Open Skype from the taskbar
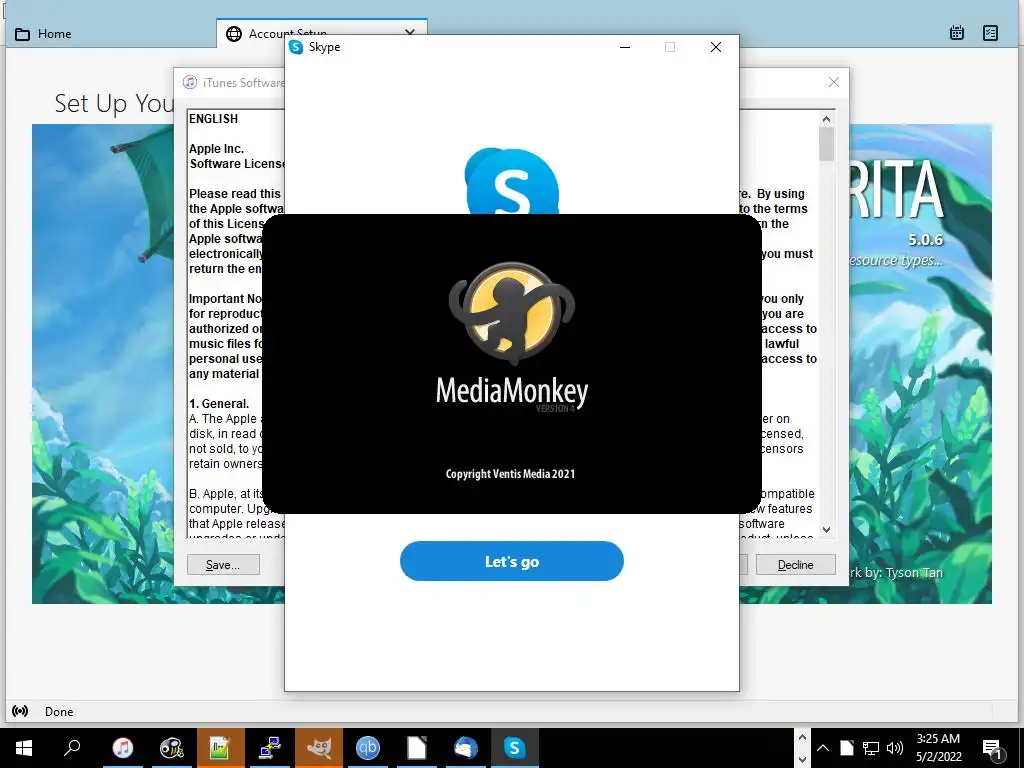This screenshot has width=1024, height=768. [x=515, y=748]
